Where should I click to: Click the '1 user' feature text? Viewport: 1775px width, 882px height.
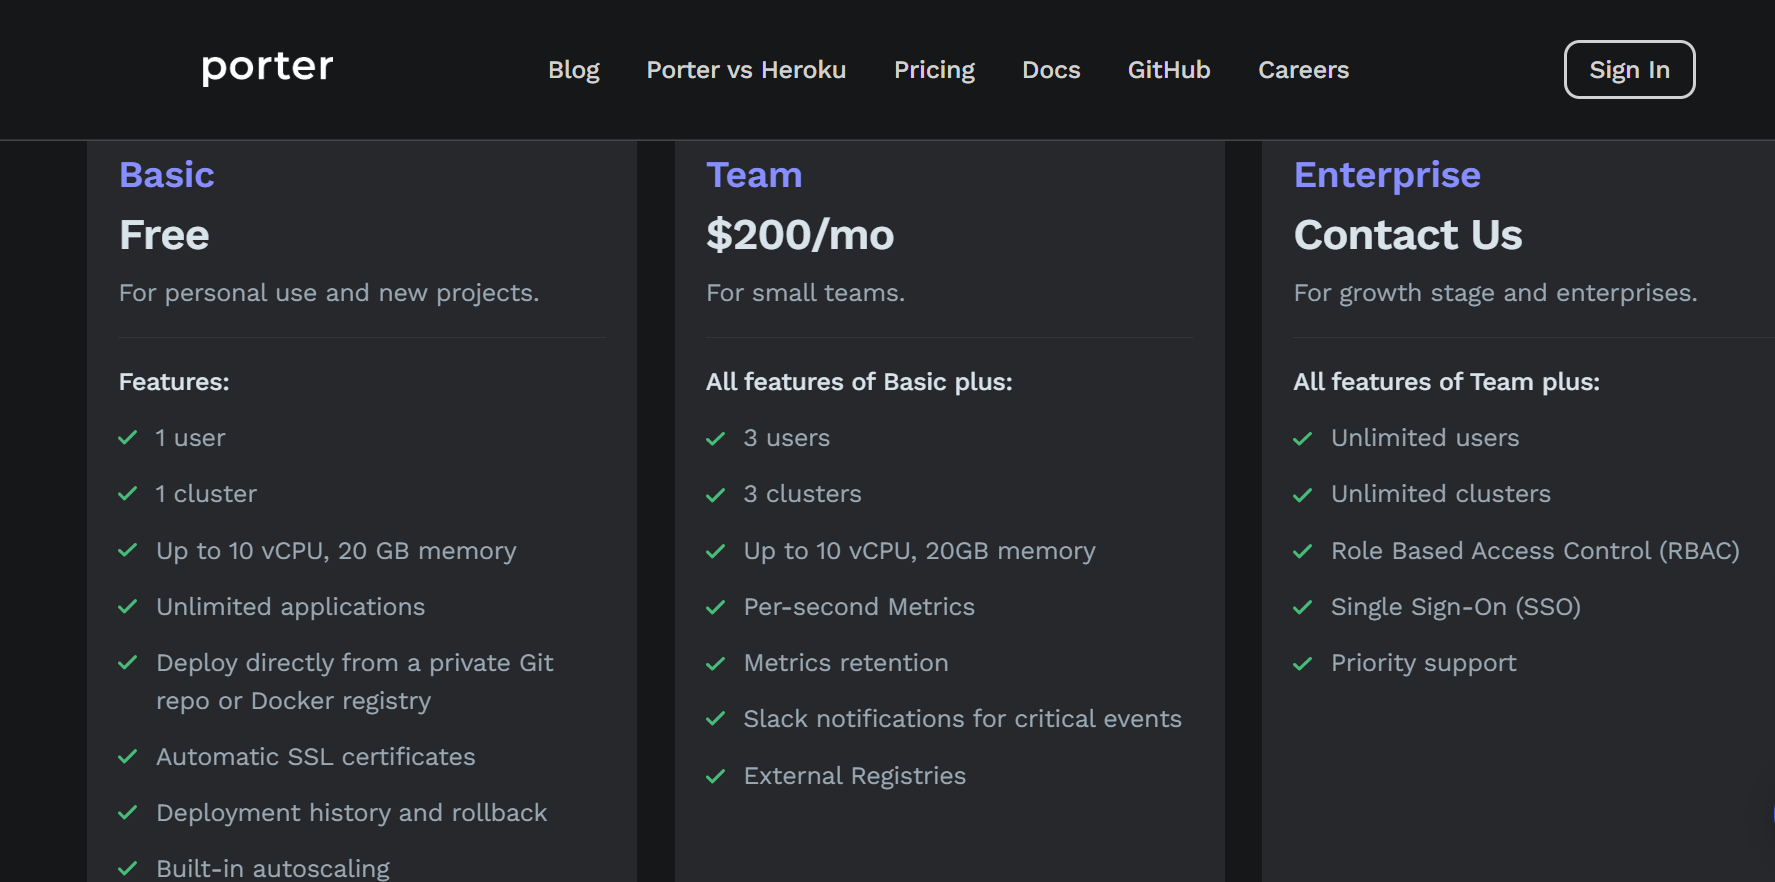point(191,438)
